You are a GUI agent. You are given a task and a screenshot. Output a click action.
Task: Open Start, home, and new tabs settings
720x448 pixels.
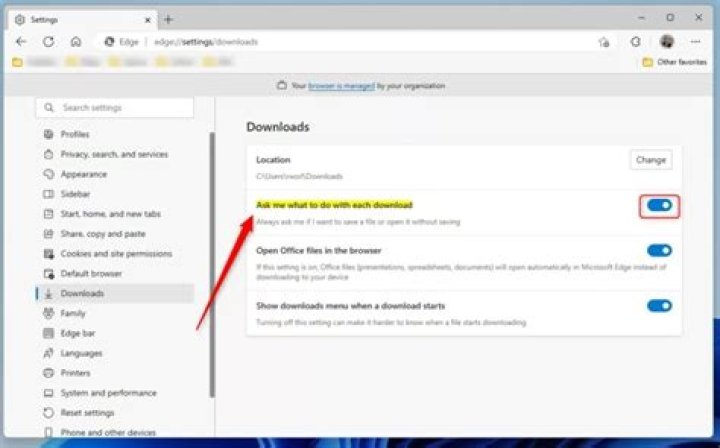(x=115, y=214)
